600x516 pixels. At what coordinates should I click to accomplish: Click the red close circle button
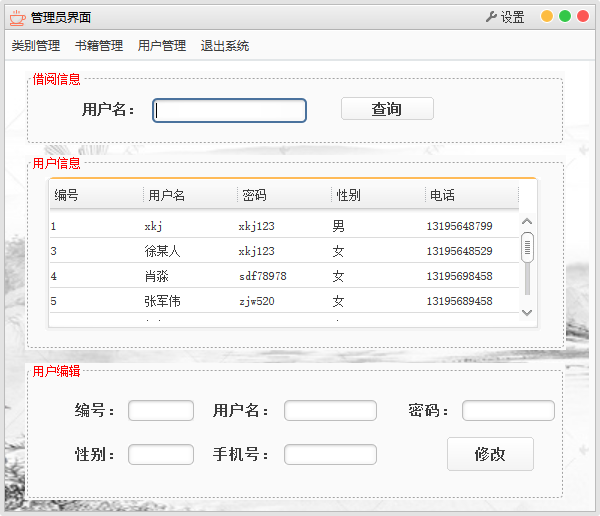point(583,16)
